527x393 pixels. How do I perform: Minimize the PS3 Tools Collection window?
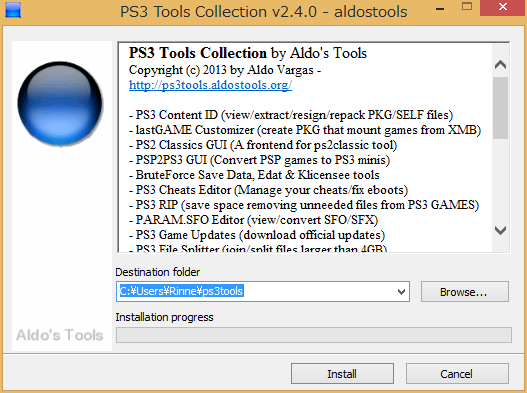coord(440,9)
